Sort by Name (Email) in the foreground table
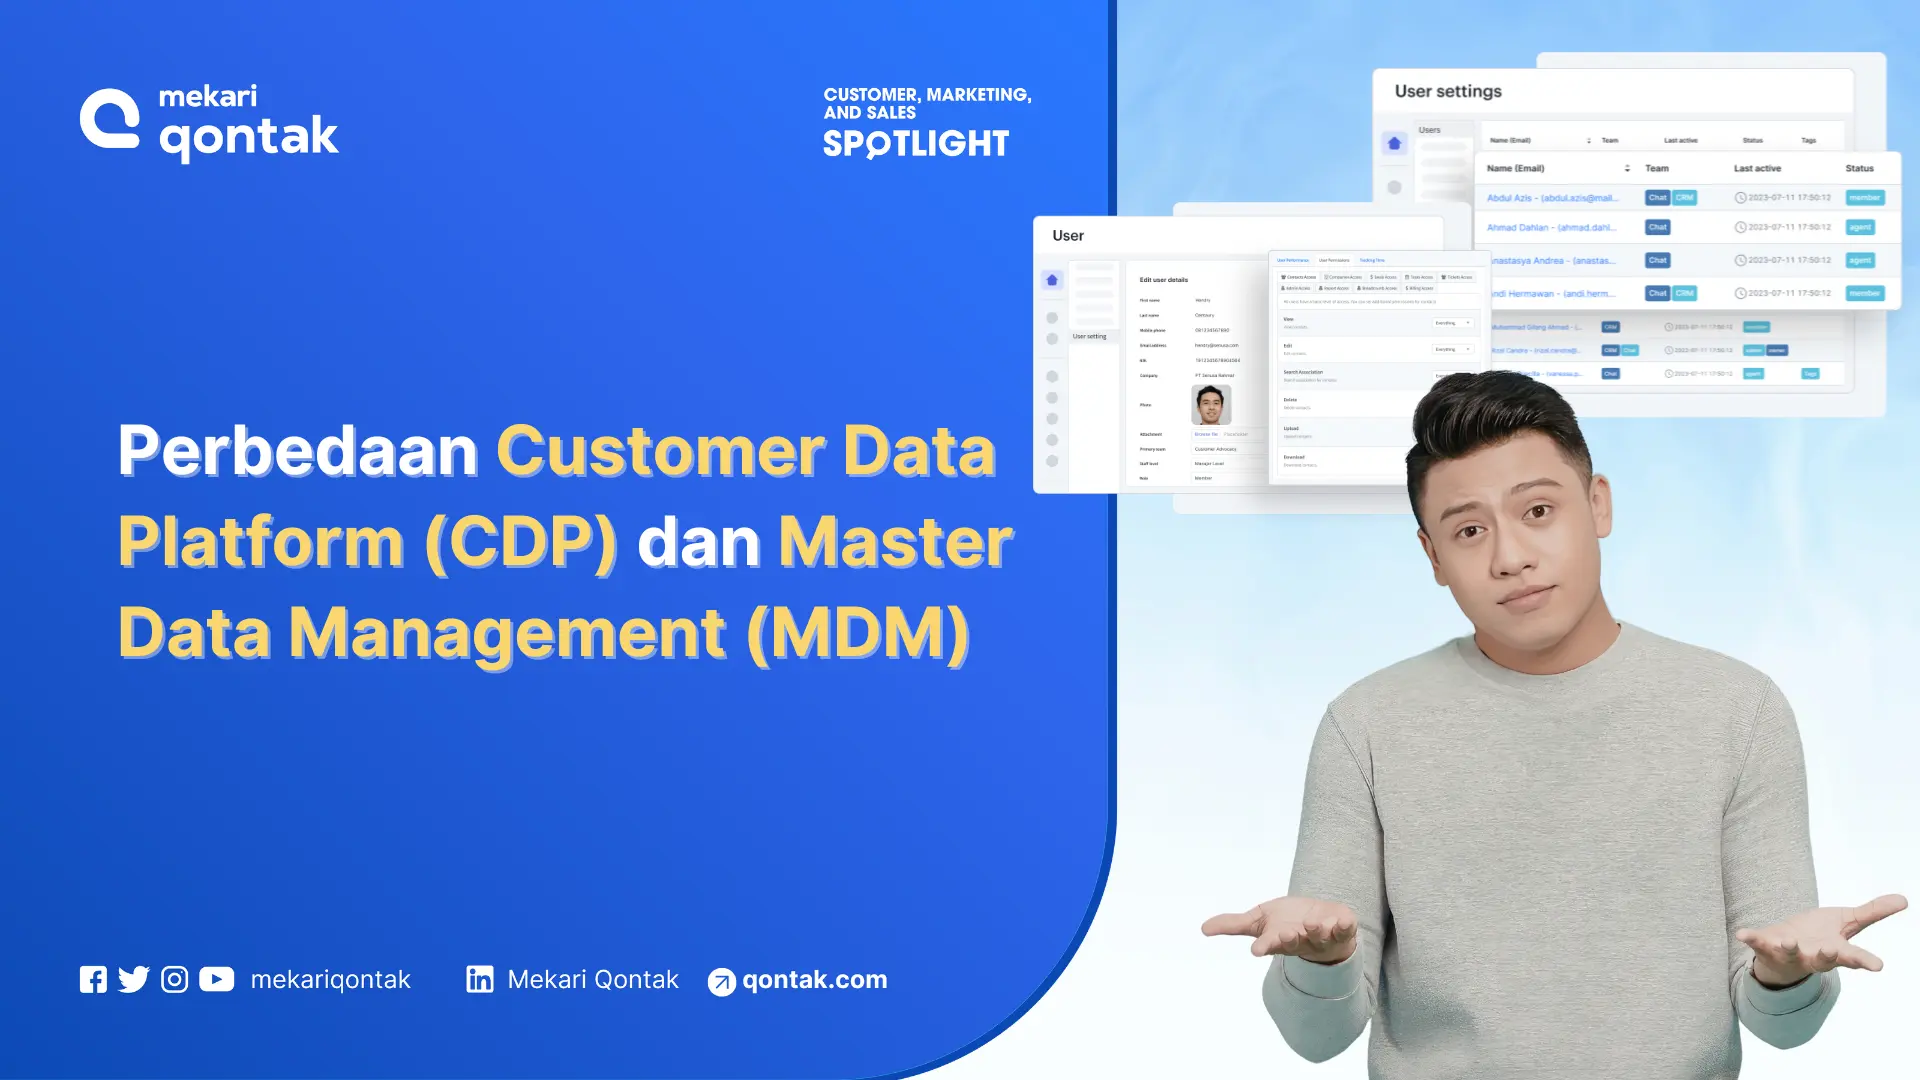This screenshot has width=1920, height=1080. click(x=1627, y=168)
